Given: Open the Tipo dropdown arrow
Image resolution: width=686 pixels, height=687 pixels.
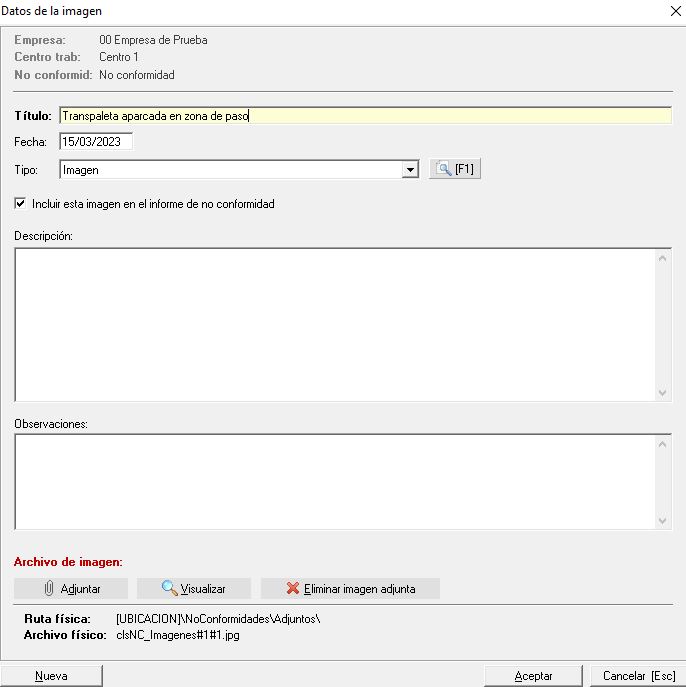Looking at the screenshot, I should point(410,170).
